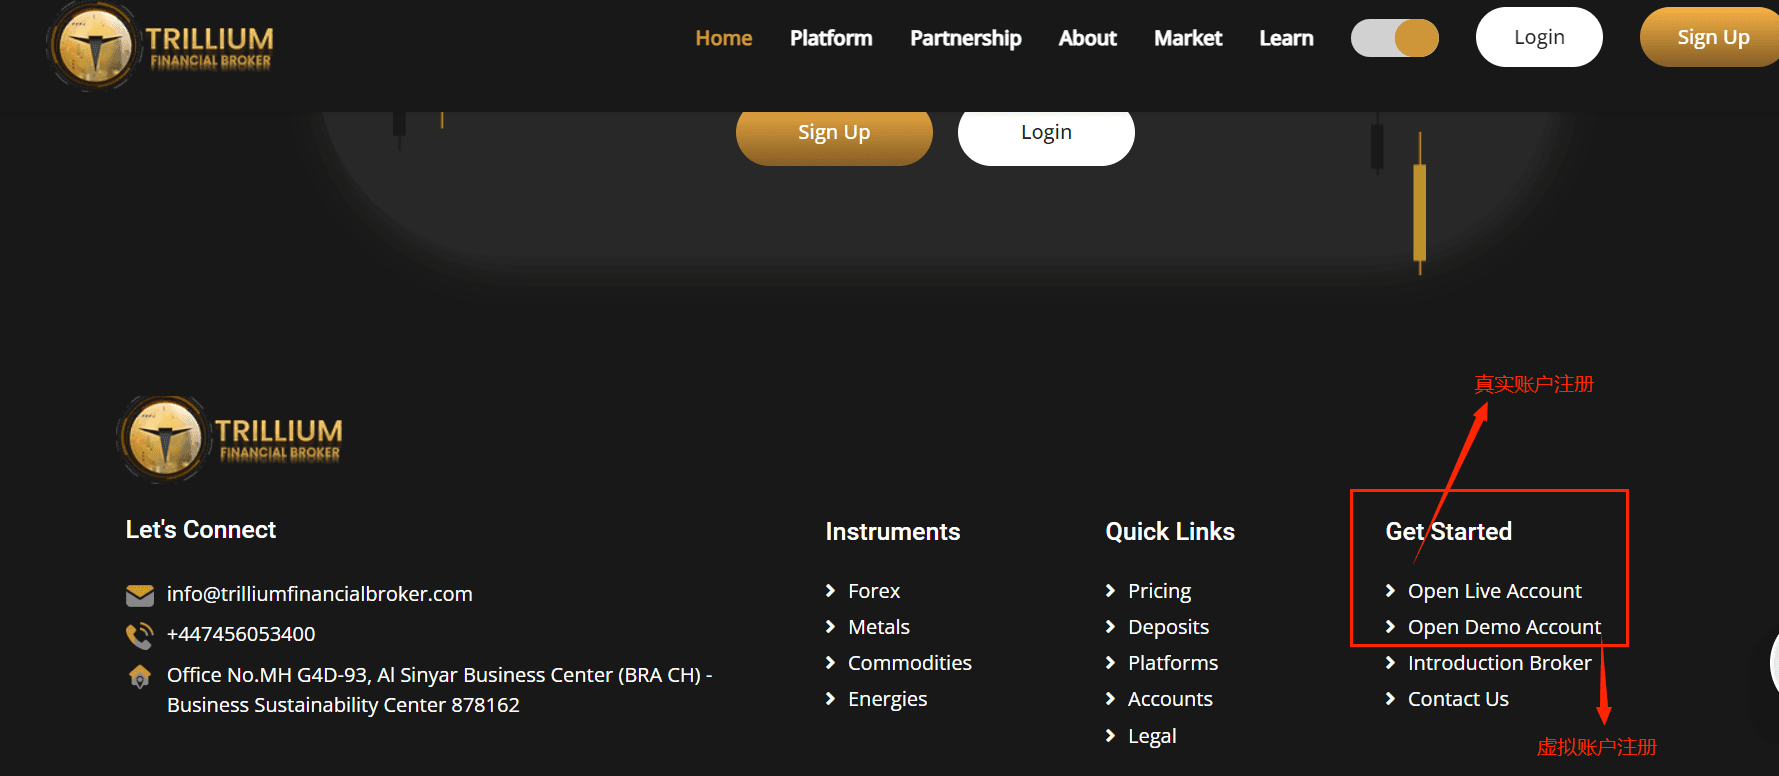
Task: Open the Forex instruments link
Action: (x=874, y=591)
